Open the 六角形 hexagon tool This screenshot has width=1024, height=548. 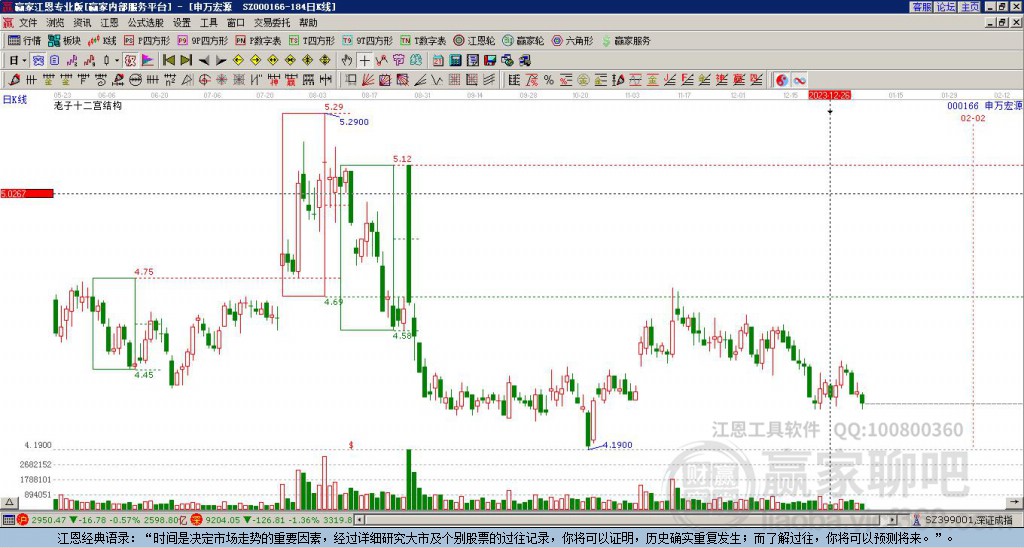coord(573,40)
